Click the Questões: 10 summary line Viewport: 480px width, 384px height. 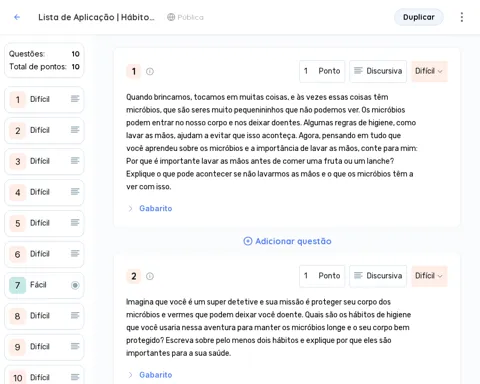coord(44,54)
